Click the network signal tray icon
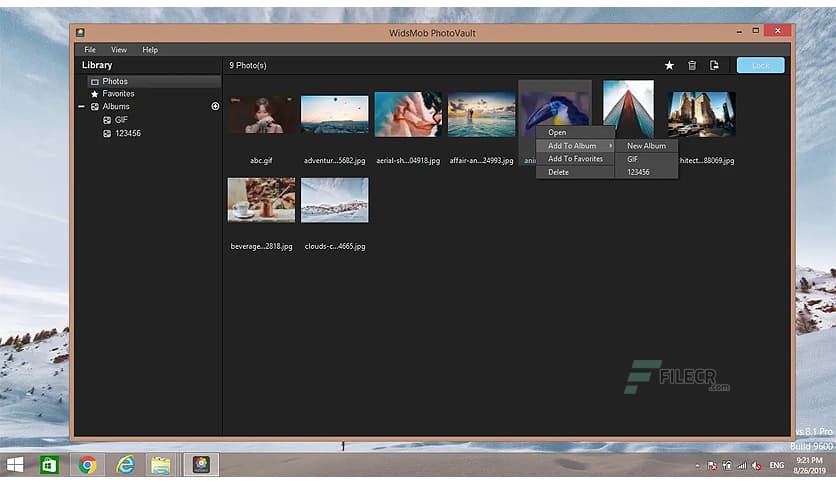 pos(742,466)
